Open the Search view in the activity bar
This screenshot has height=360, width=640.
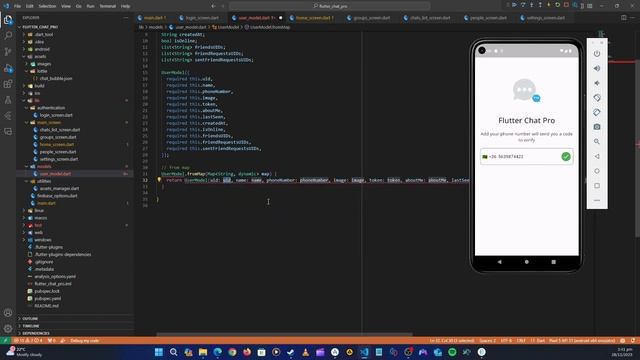pos(8,36)
